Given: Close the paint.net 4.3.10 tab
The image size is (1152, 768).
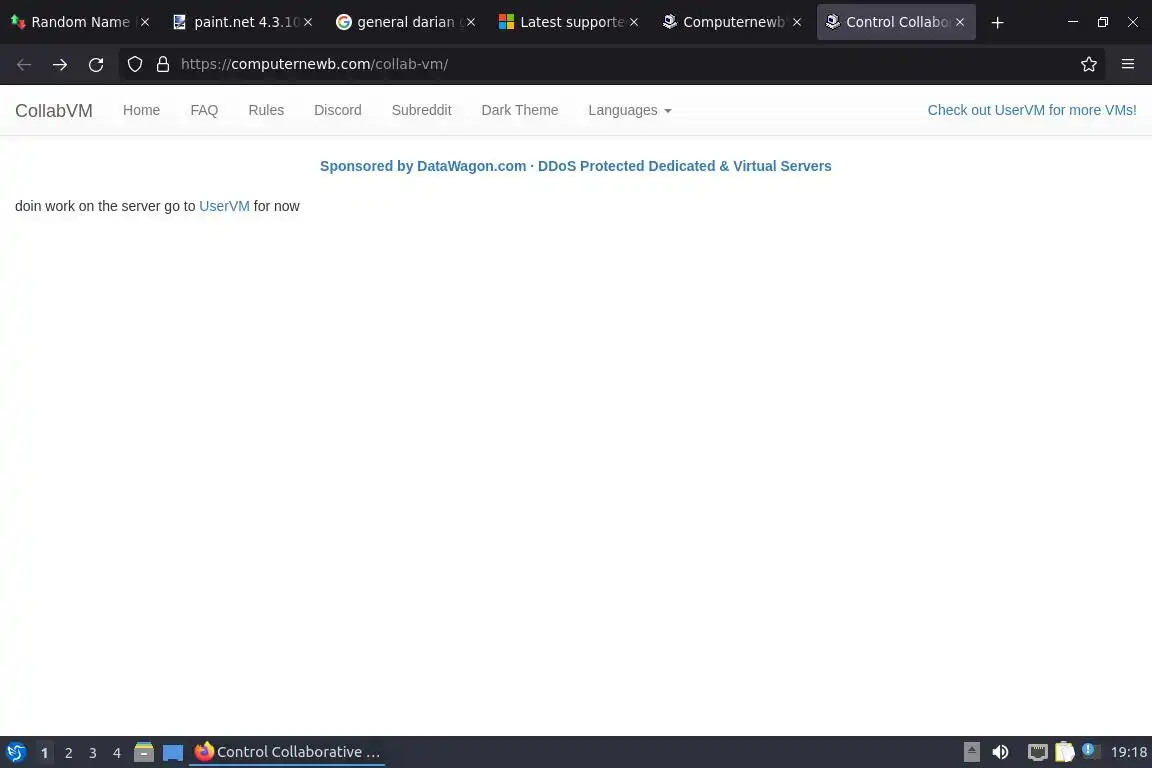Looking at the screenshot, I should tap(308, 22).
